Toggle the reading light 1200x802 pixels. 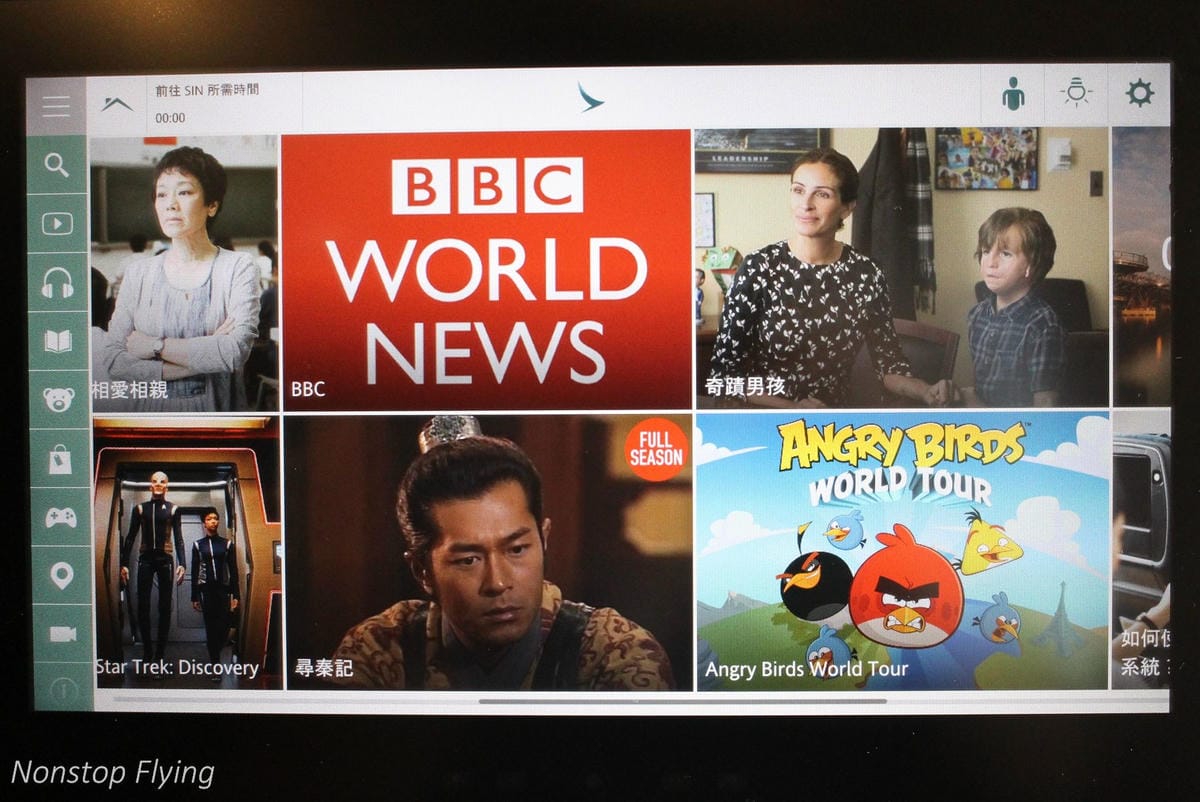point(1076,93)
